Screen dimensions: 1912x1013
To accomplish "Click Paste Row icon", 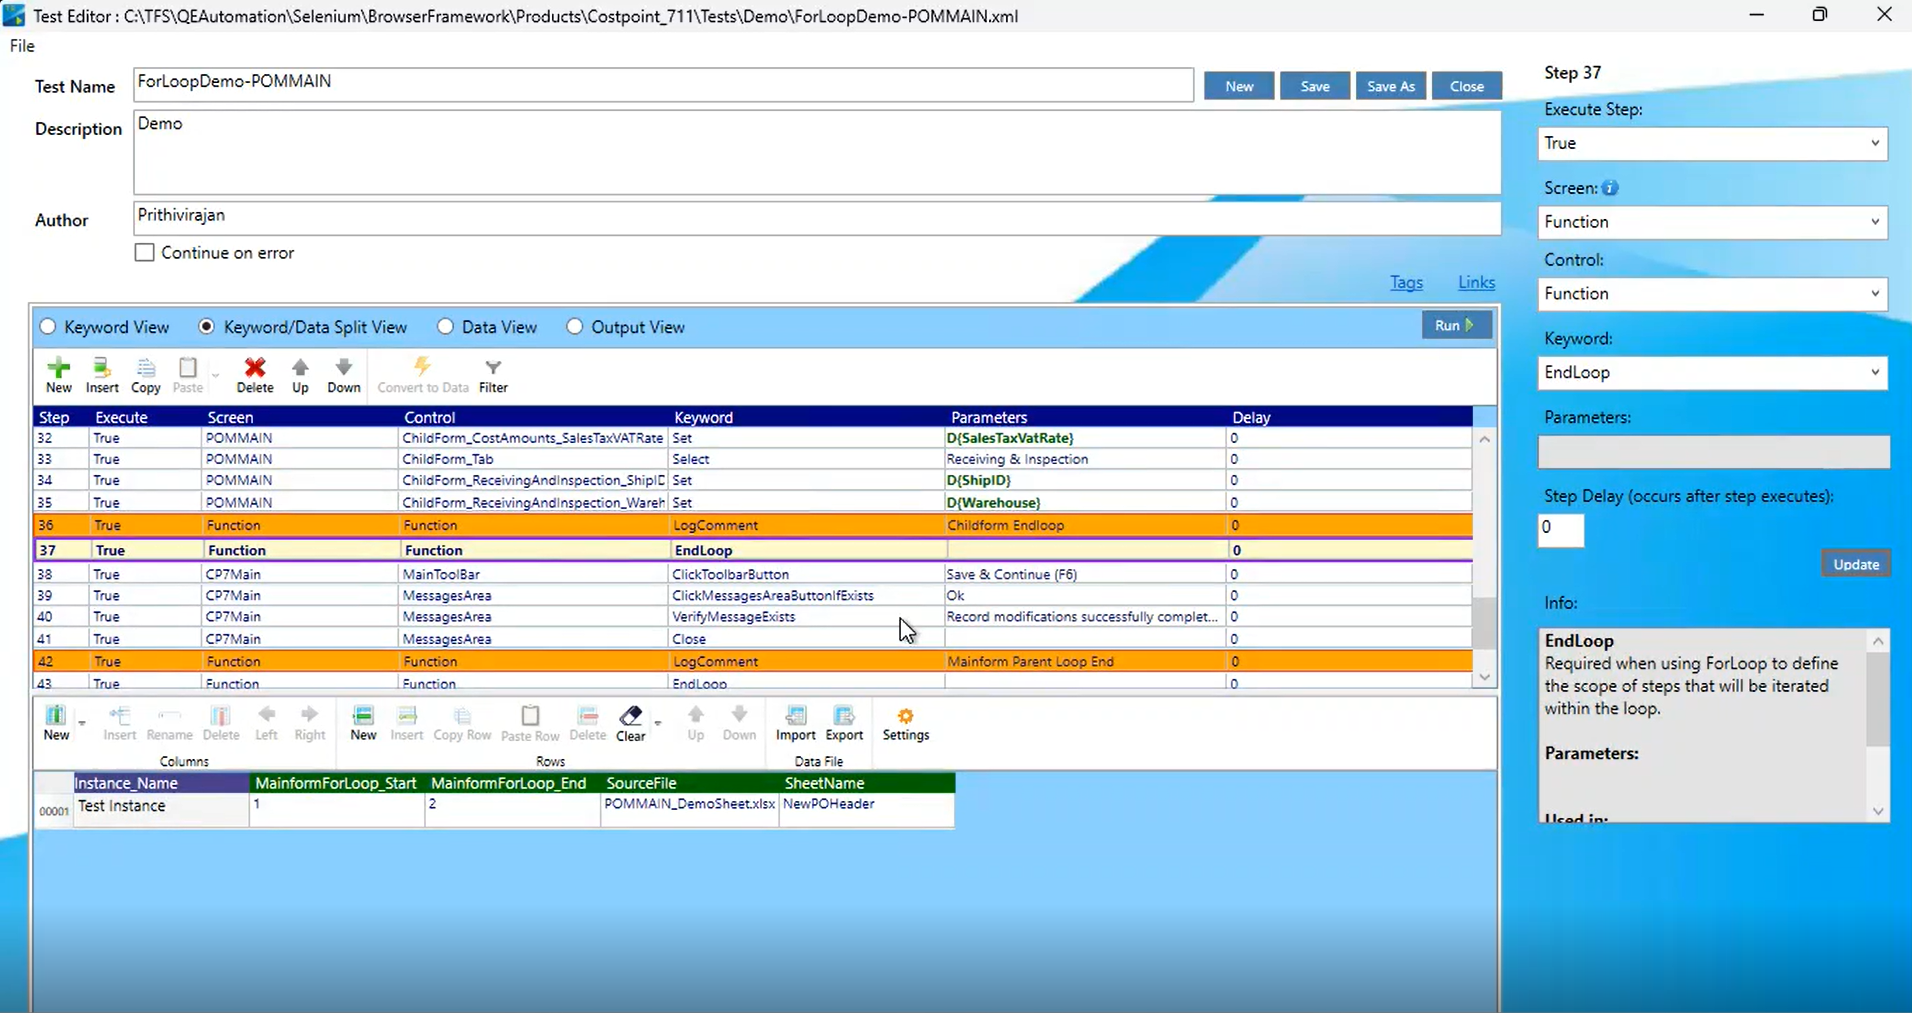I will tap(530, 722).
